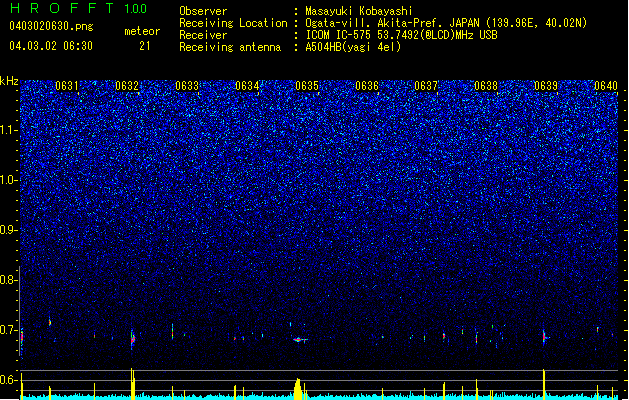Click the meteor count value 21
Image resolution: width=629 pixels, height=400 pixels.
[x=145, y=46]
